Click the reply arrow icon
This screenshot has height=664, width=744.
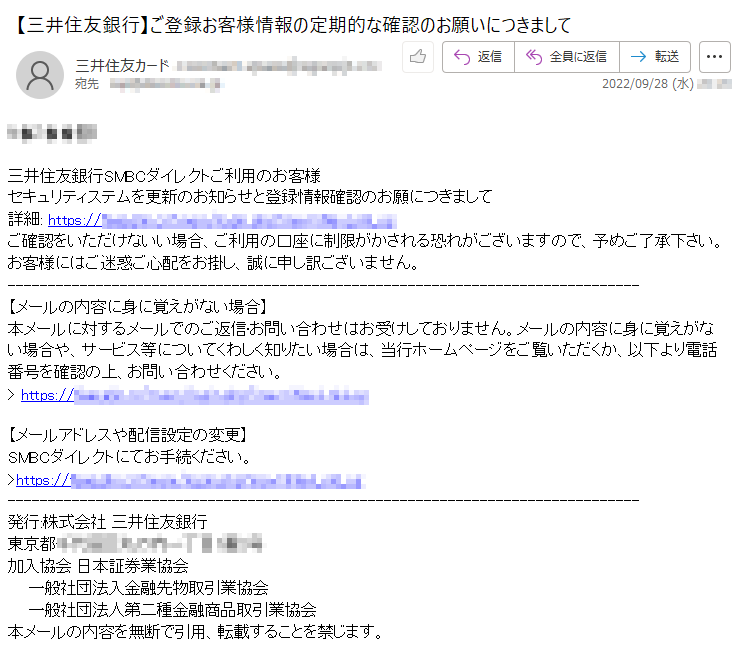[x=462, y=57]
